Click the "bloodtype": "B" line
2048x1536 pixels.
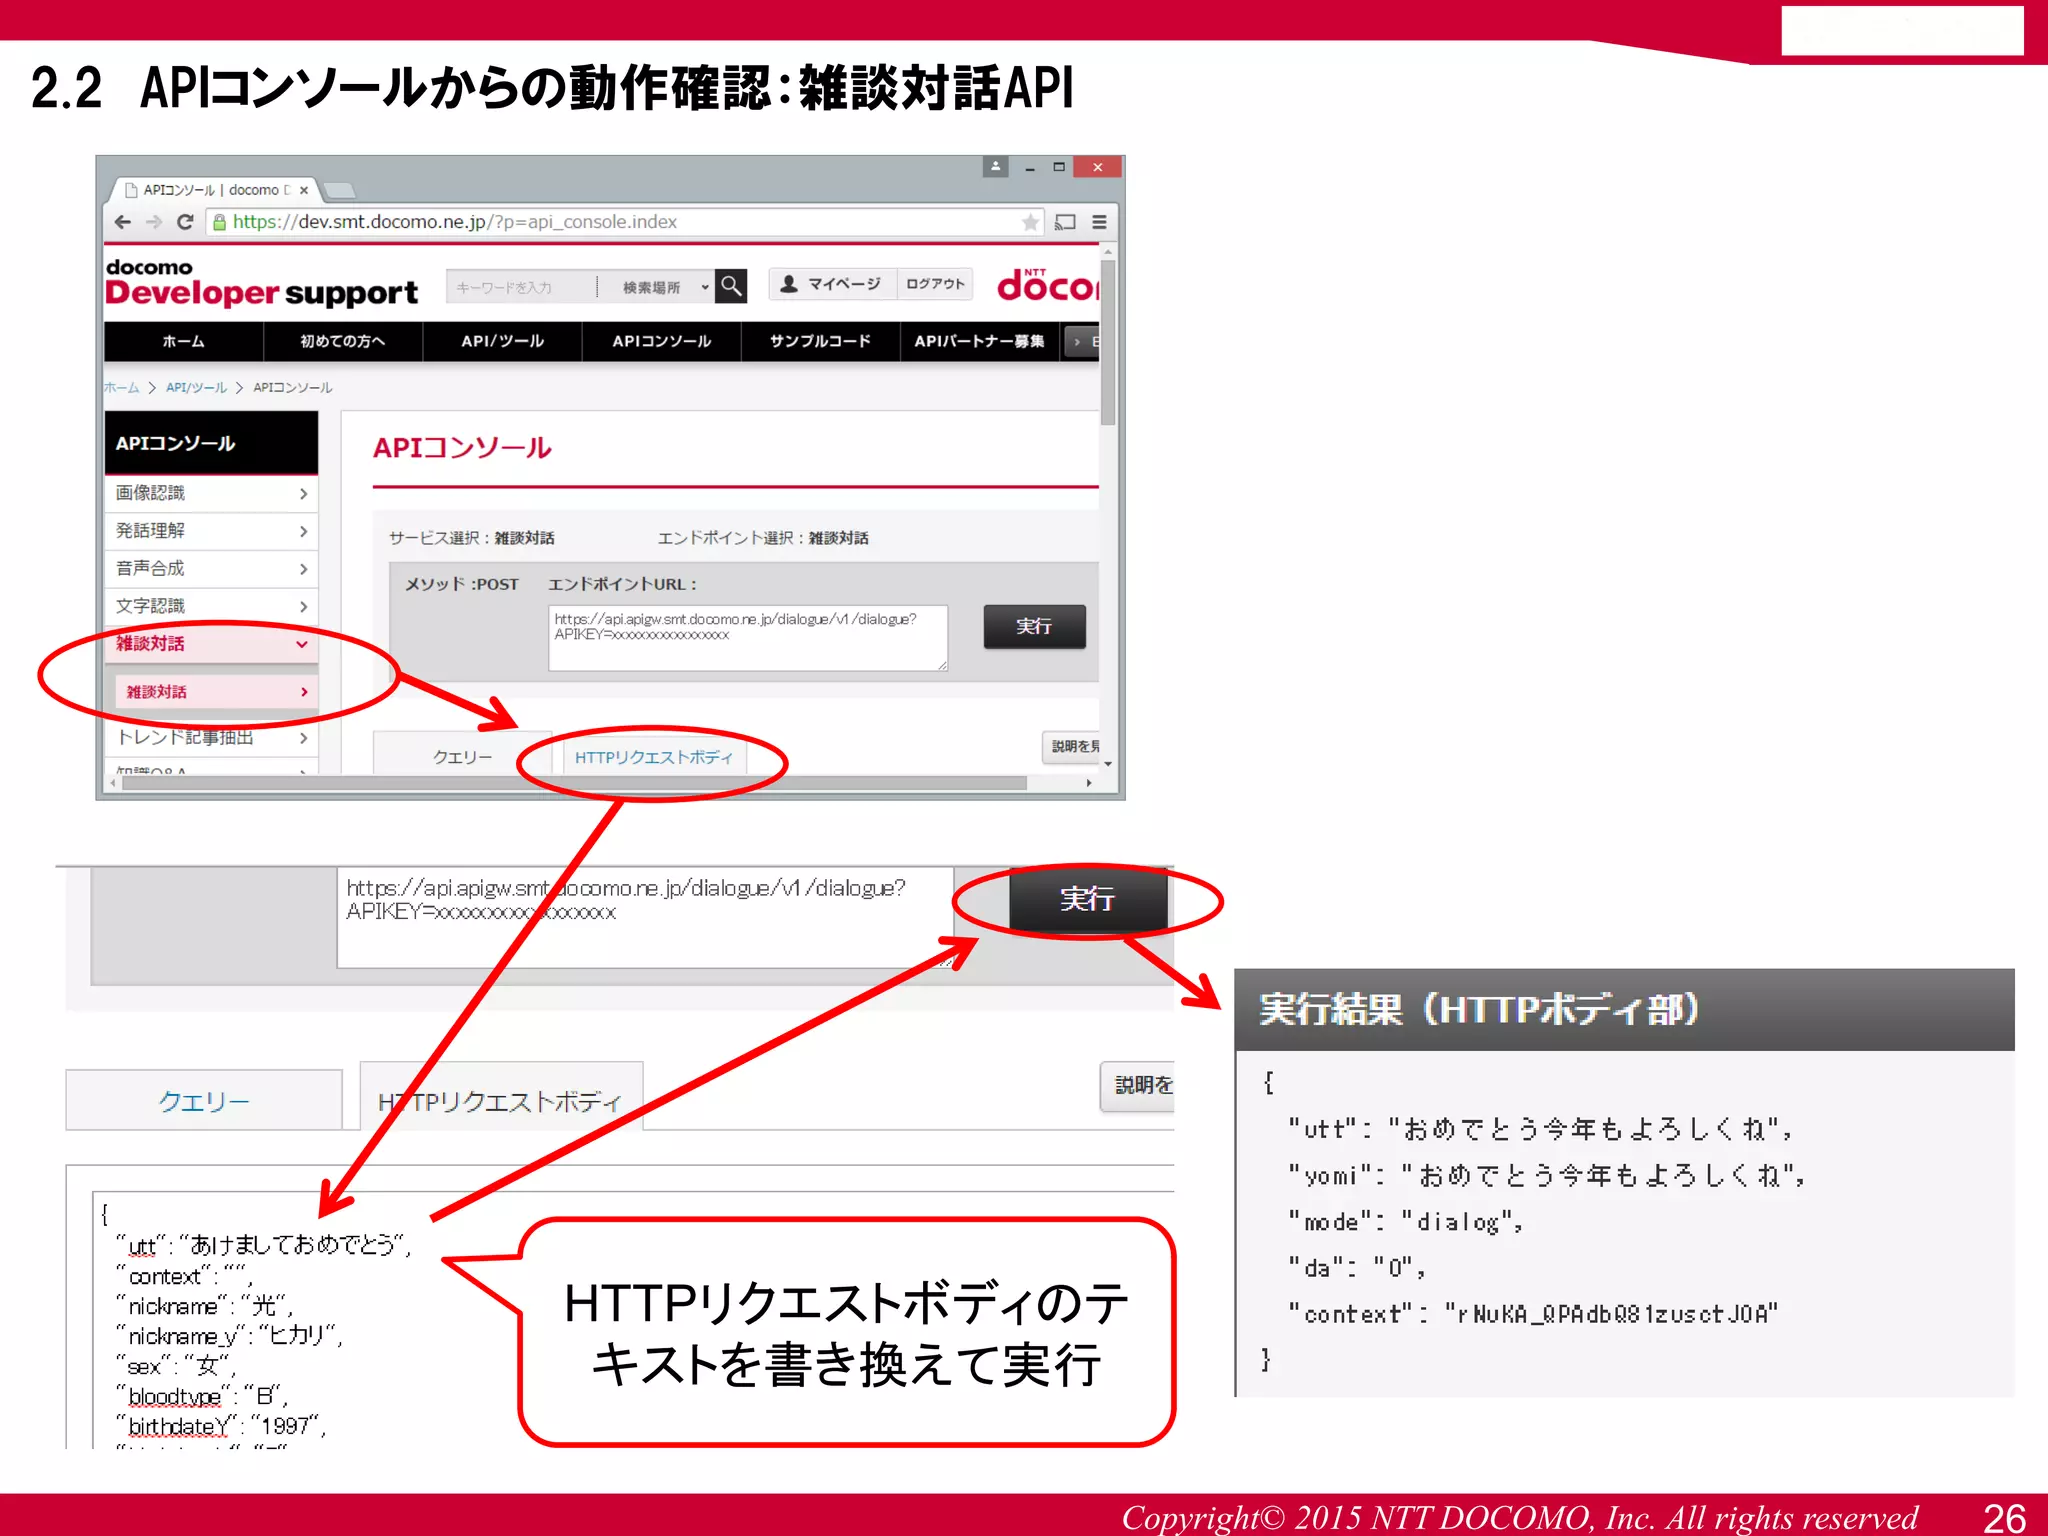(x=203, y=1396)
